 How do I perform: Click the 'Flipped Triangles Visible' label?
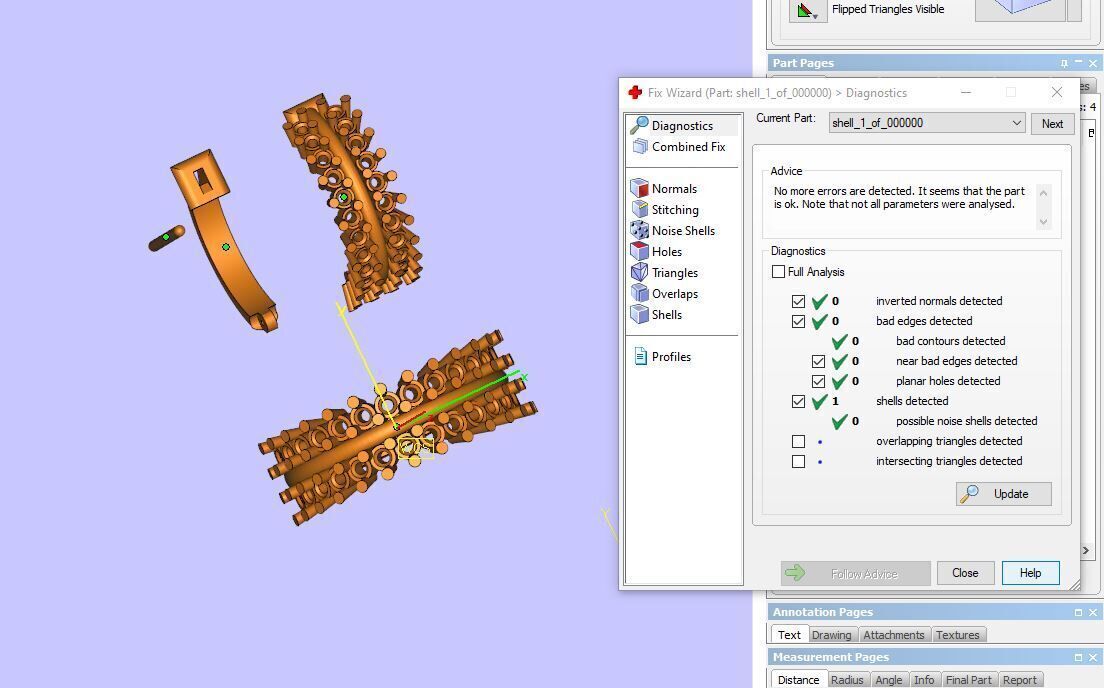click(888, 9)
